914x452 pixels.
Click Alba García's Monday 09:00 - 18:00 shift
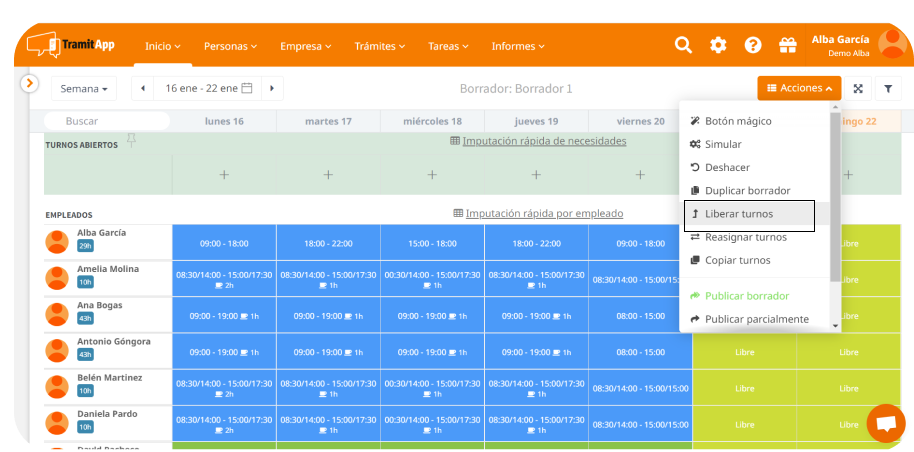224,242
